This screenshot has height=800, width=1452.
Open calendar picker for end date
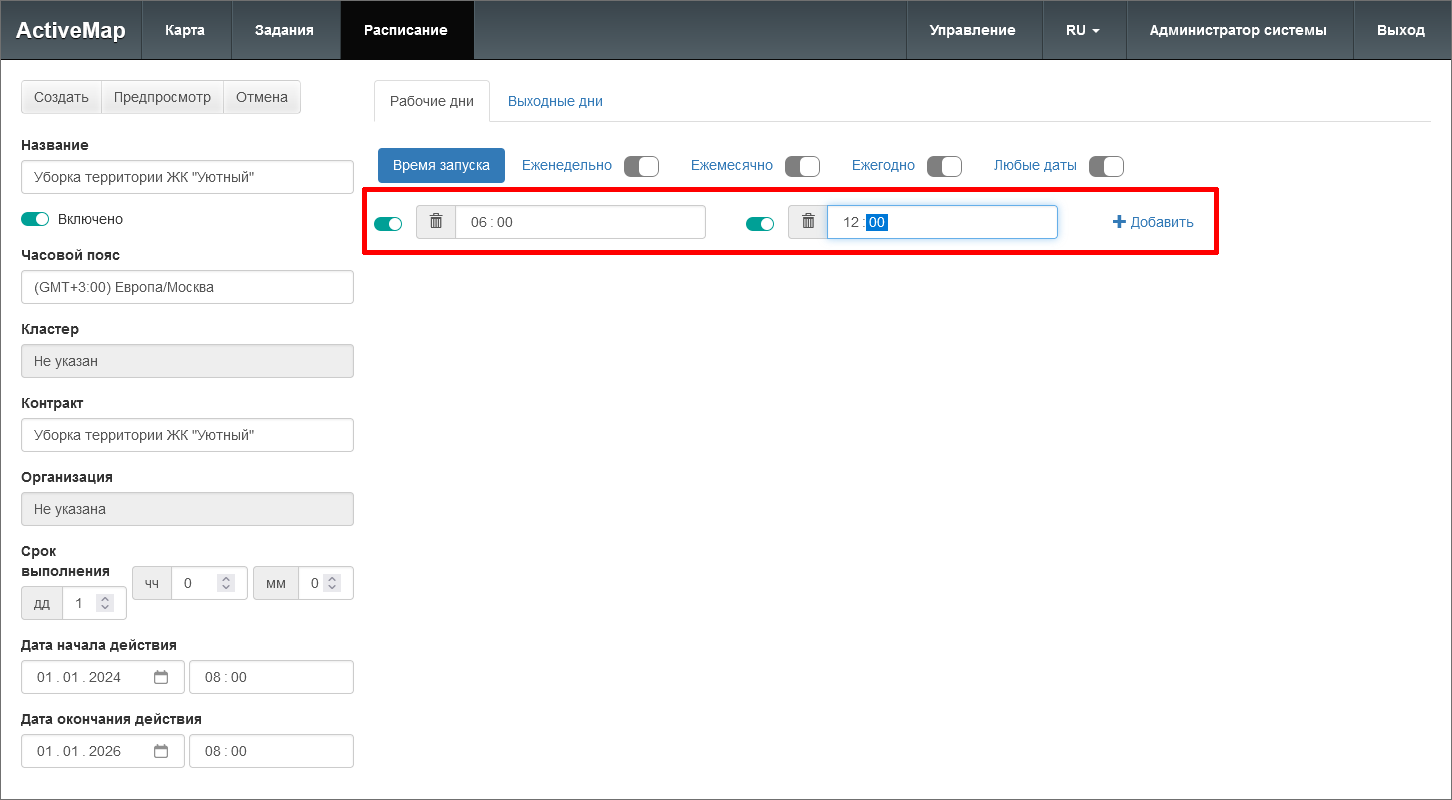tap(161, 751)
